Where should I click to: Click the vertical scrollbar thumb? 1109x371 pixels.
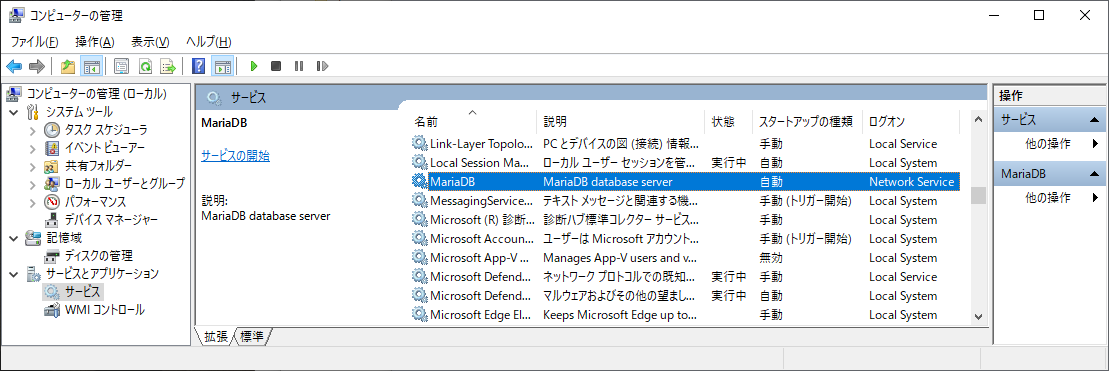[978, 195]
